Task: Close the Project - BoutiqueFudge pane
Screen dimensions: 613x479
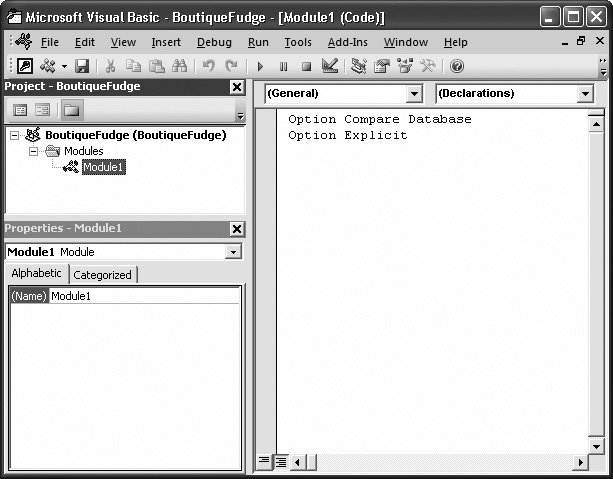Action: (x=237, y=87)
